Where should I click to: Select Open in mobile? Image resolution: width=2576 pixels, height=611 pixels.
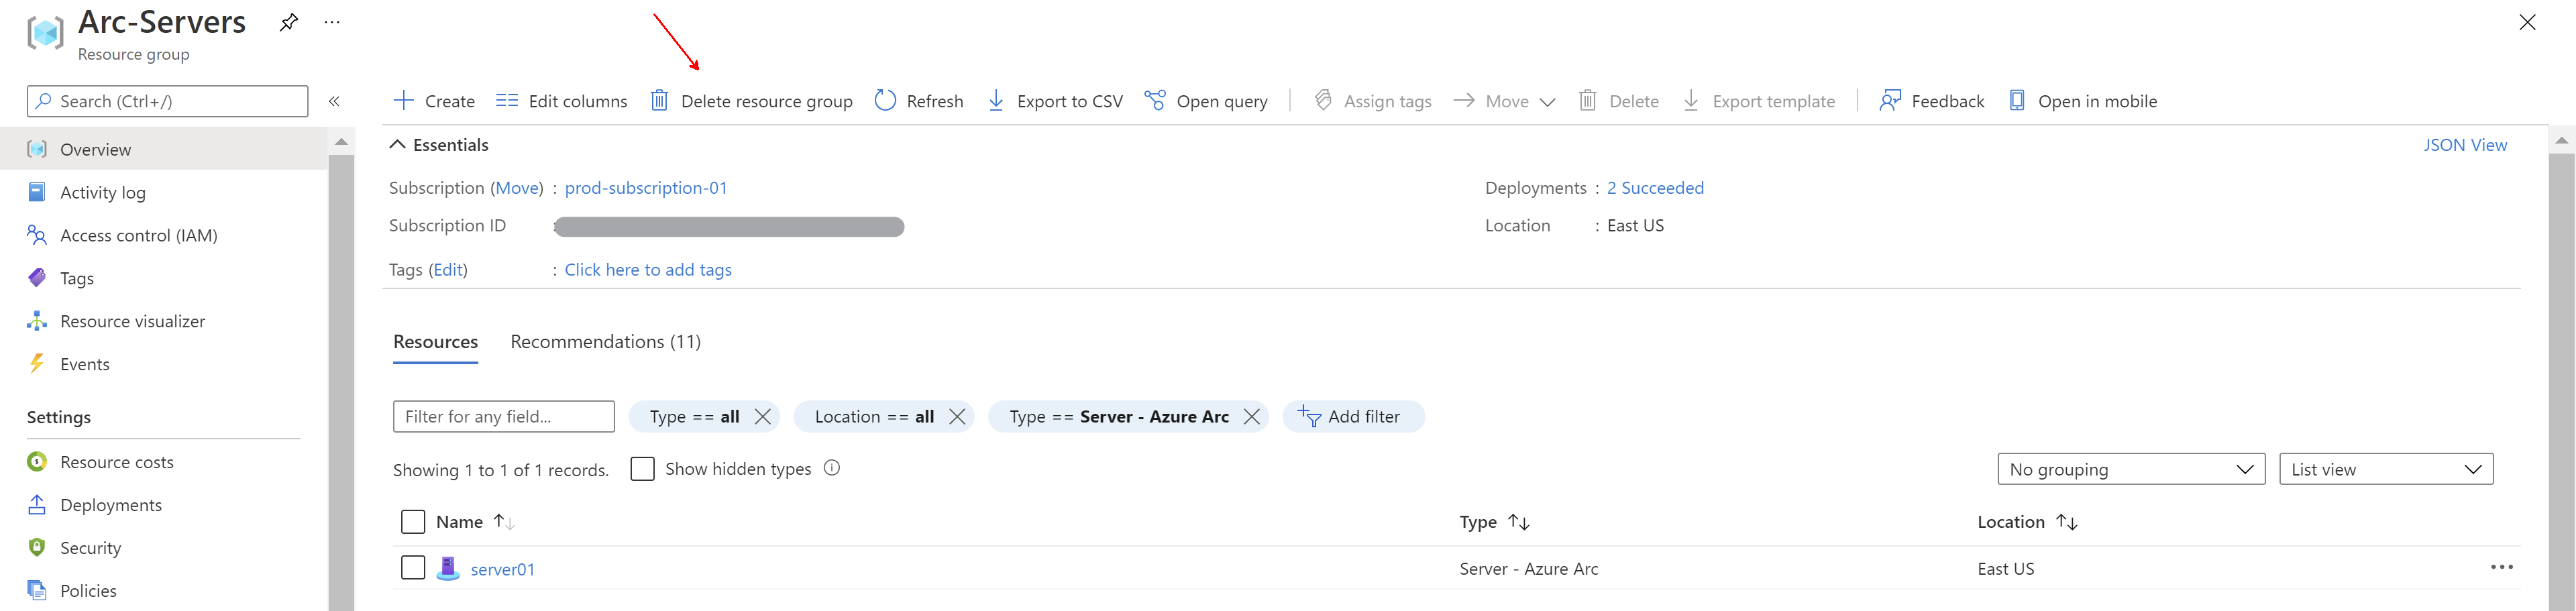pyautogui.click(x=2083, y=101)
